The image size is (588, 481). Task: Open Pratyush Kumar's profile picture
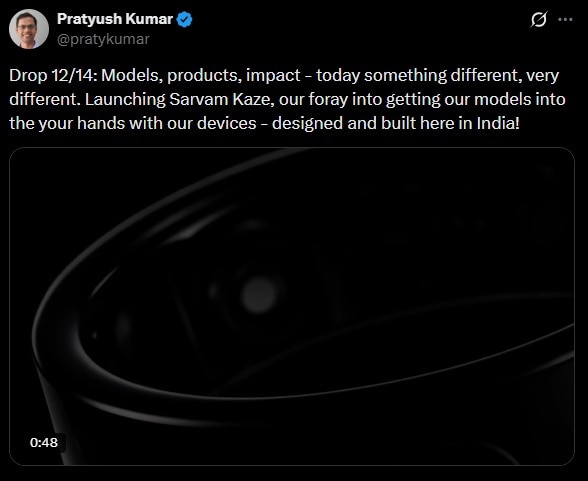29,29
